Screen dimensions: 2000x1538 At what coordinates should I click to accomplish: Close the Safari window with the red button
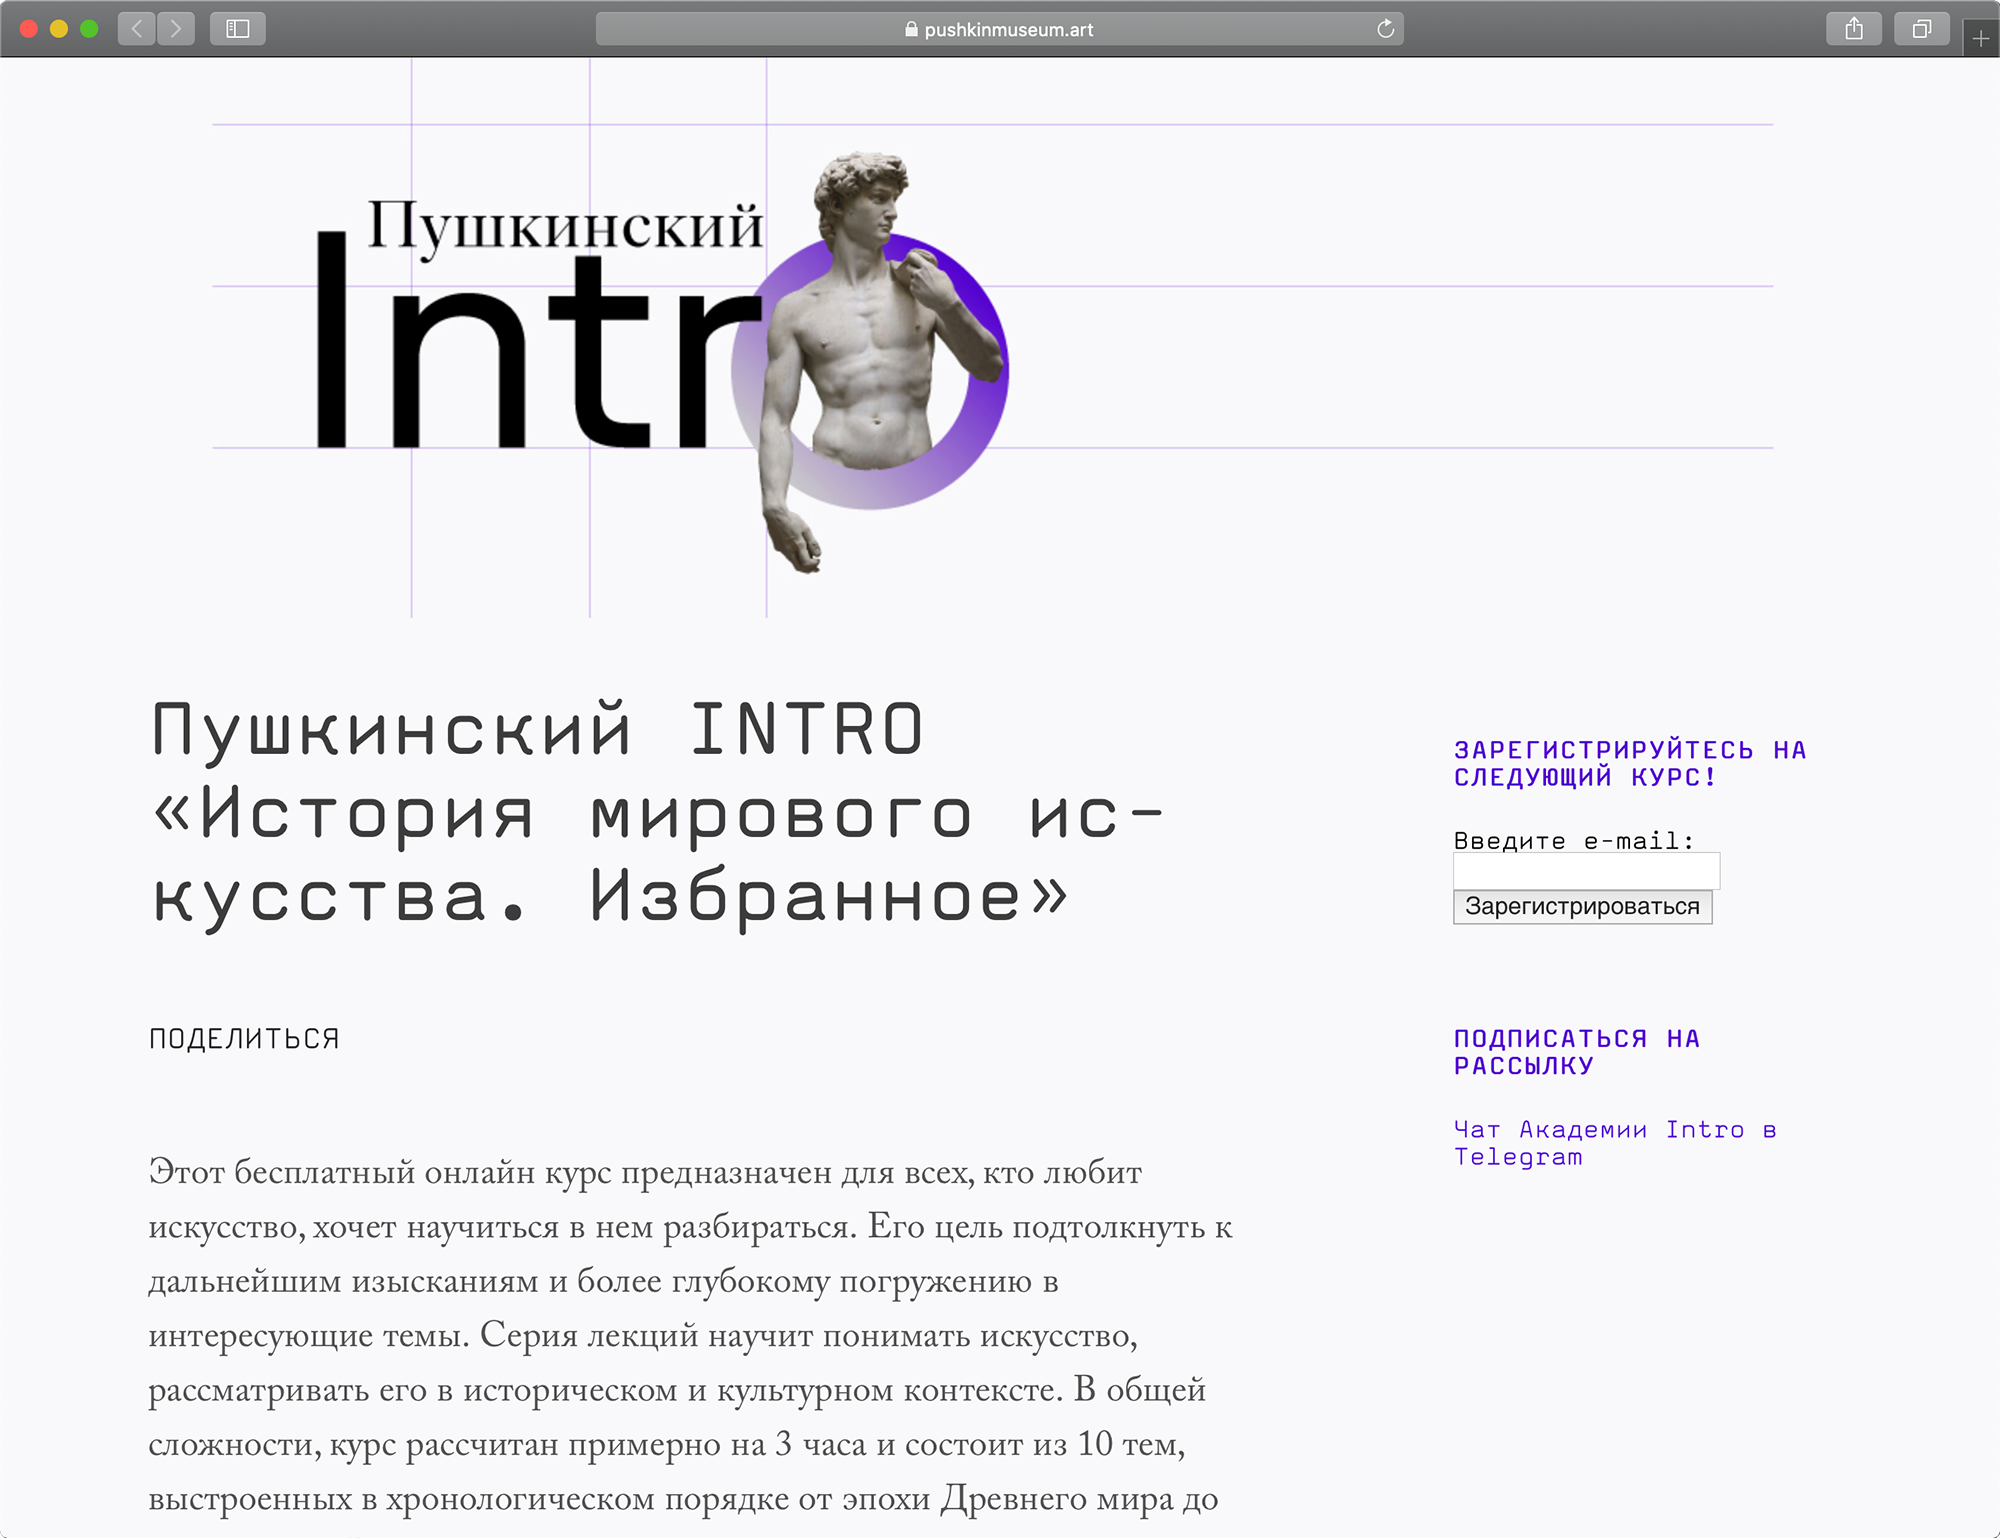pos(29,29)
